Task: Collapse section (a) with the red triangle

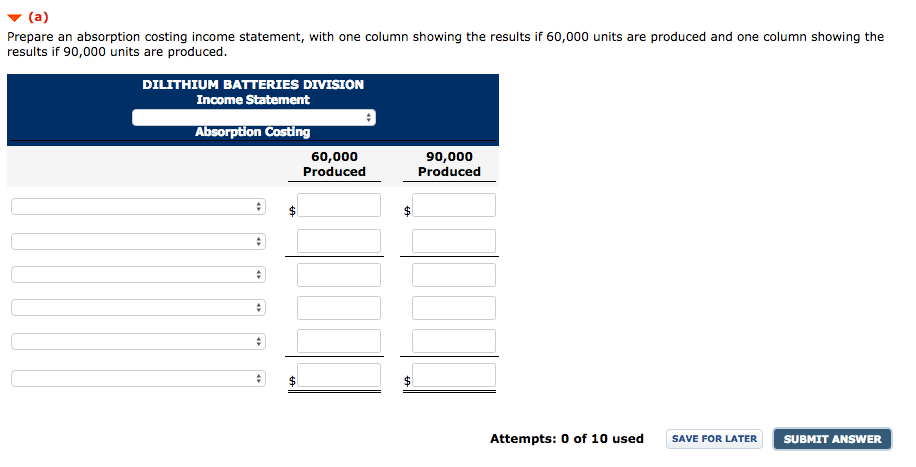Action: 14,17
